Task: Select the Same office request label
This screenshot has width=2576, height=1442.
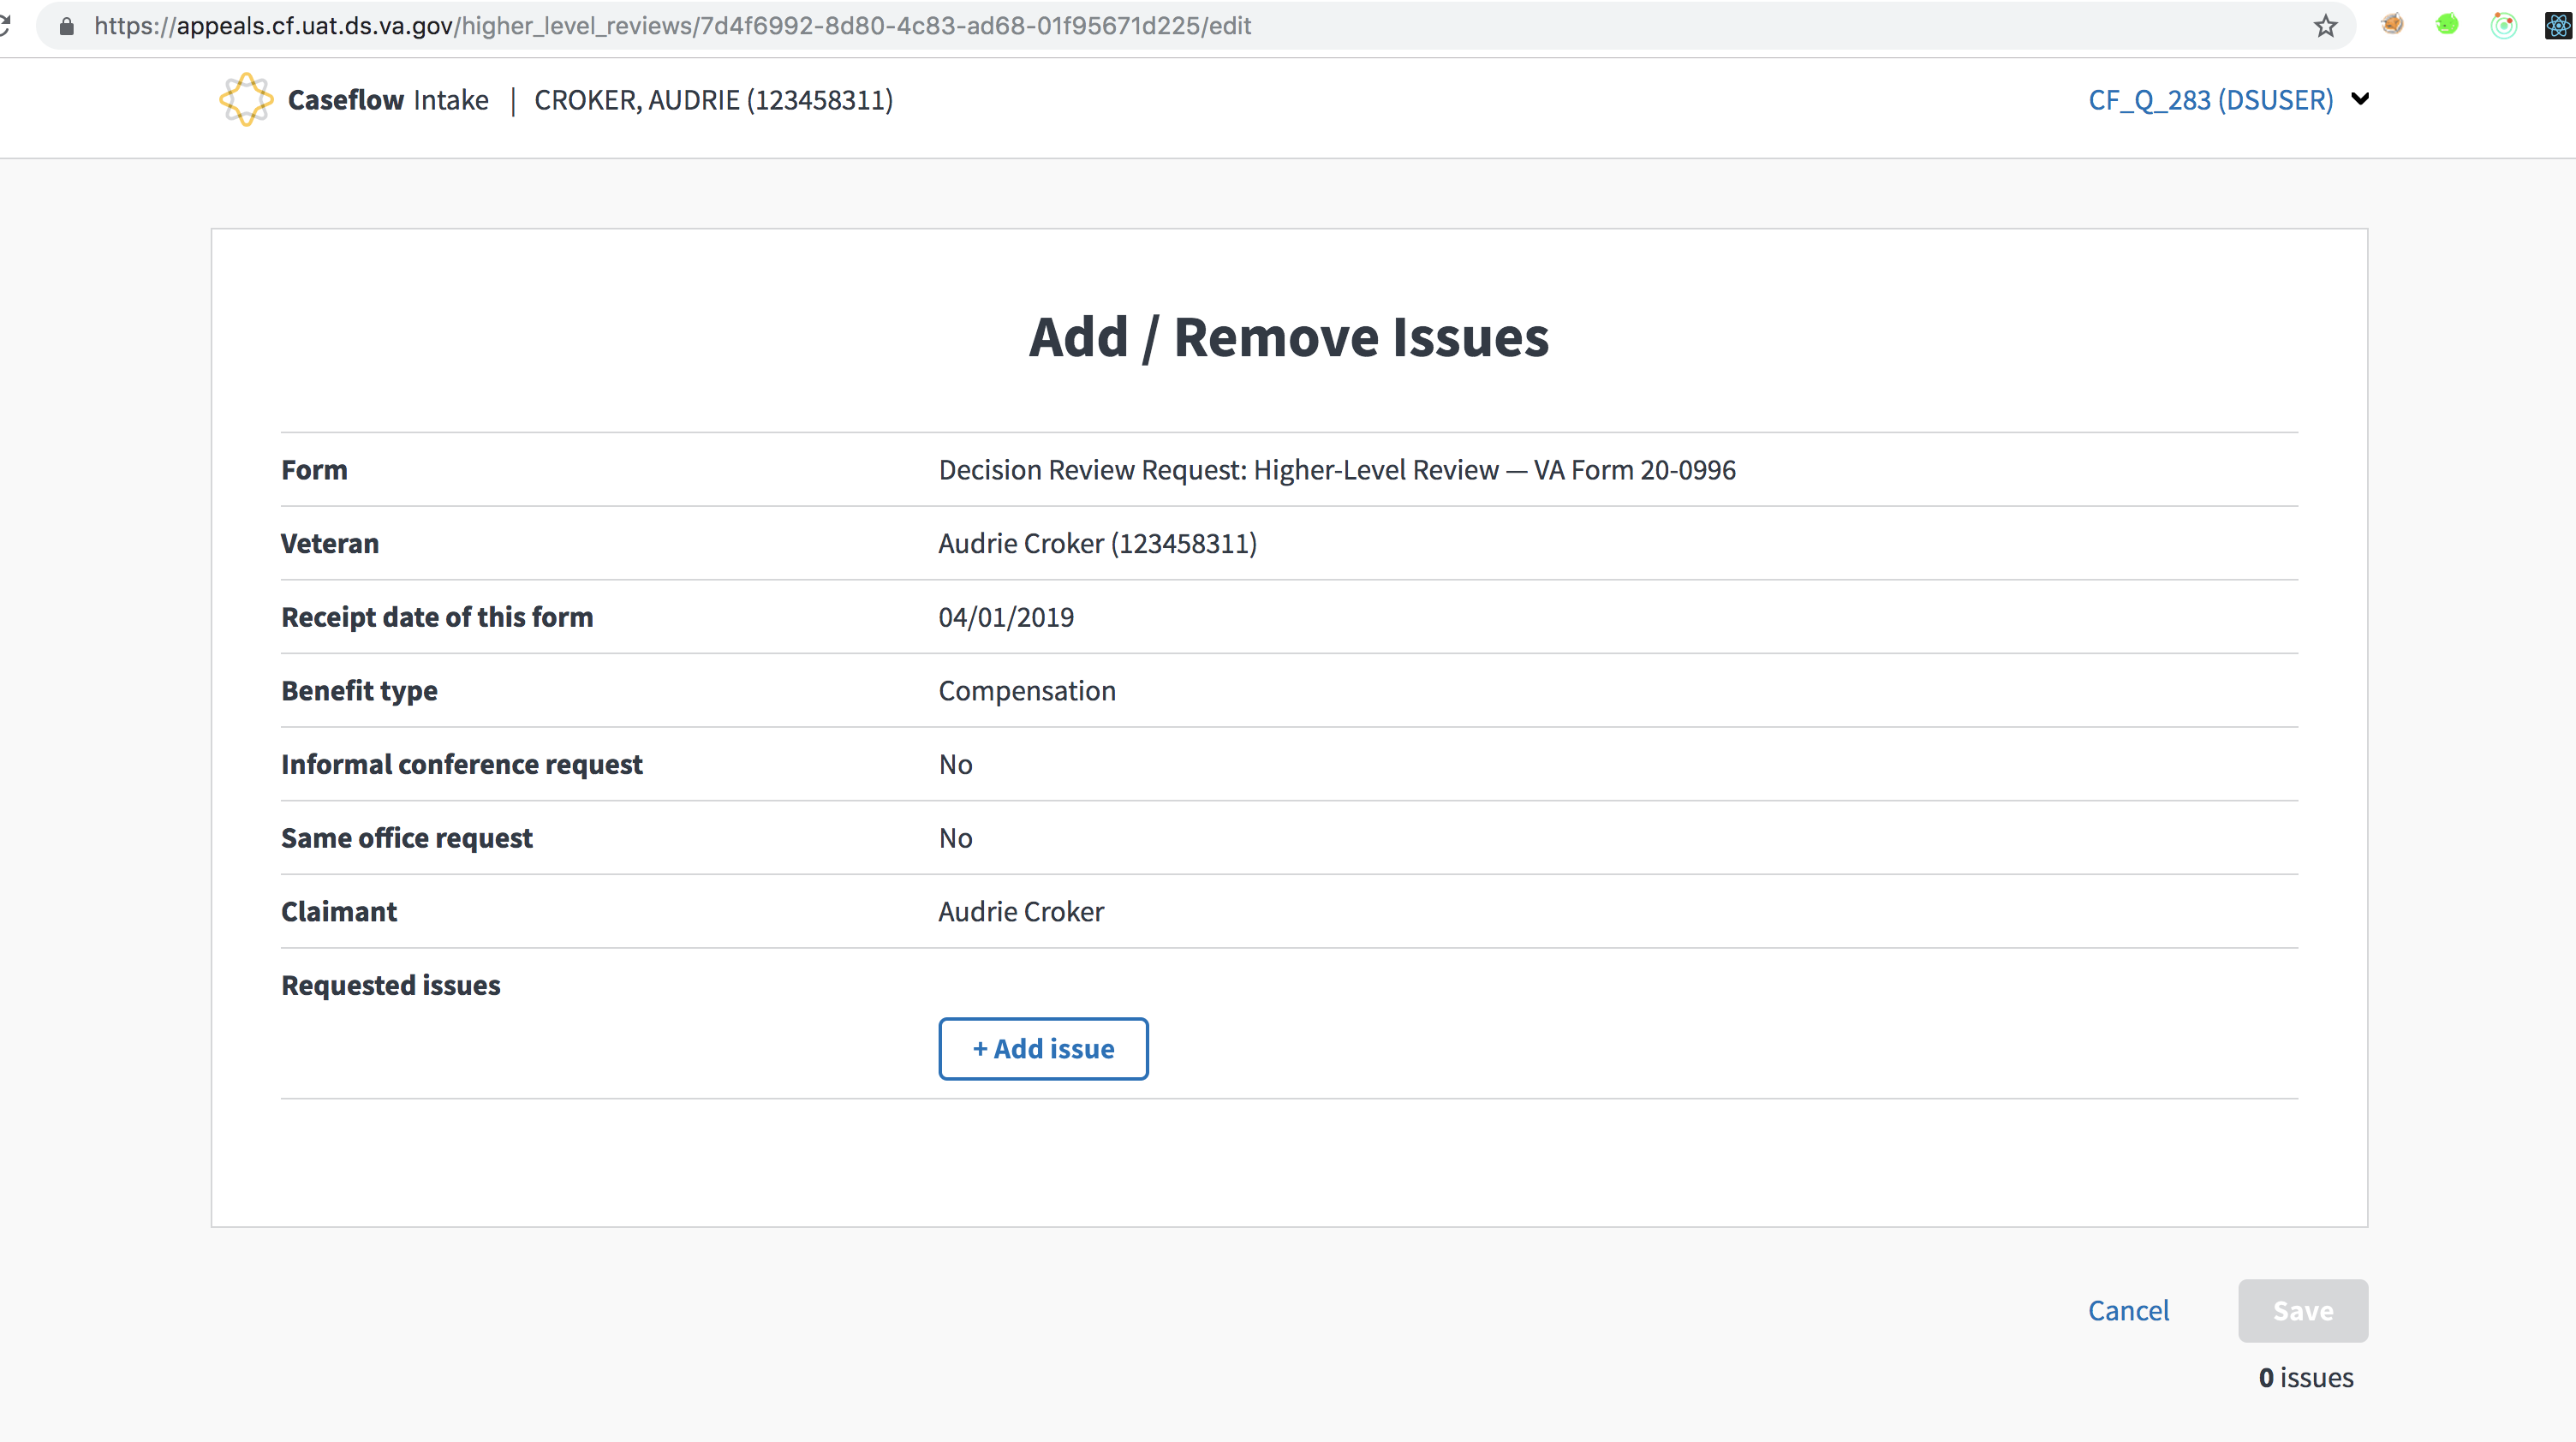Action: click(x=407, y=838)
